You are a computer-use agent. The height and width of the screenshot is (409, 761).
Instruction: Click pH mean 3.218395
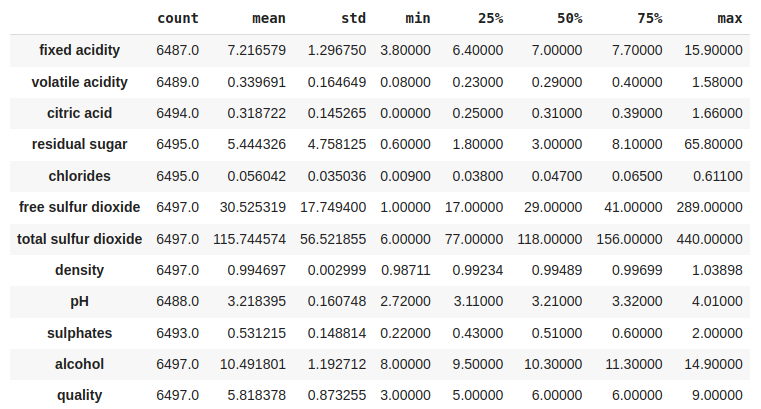(257, 301)
